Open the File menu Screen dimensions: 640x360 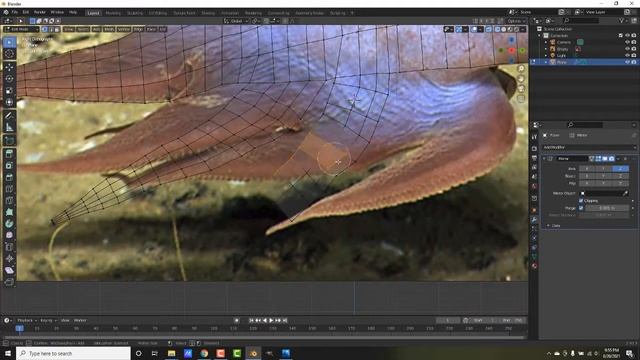pyautogui.click(x=15, y=12)
